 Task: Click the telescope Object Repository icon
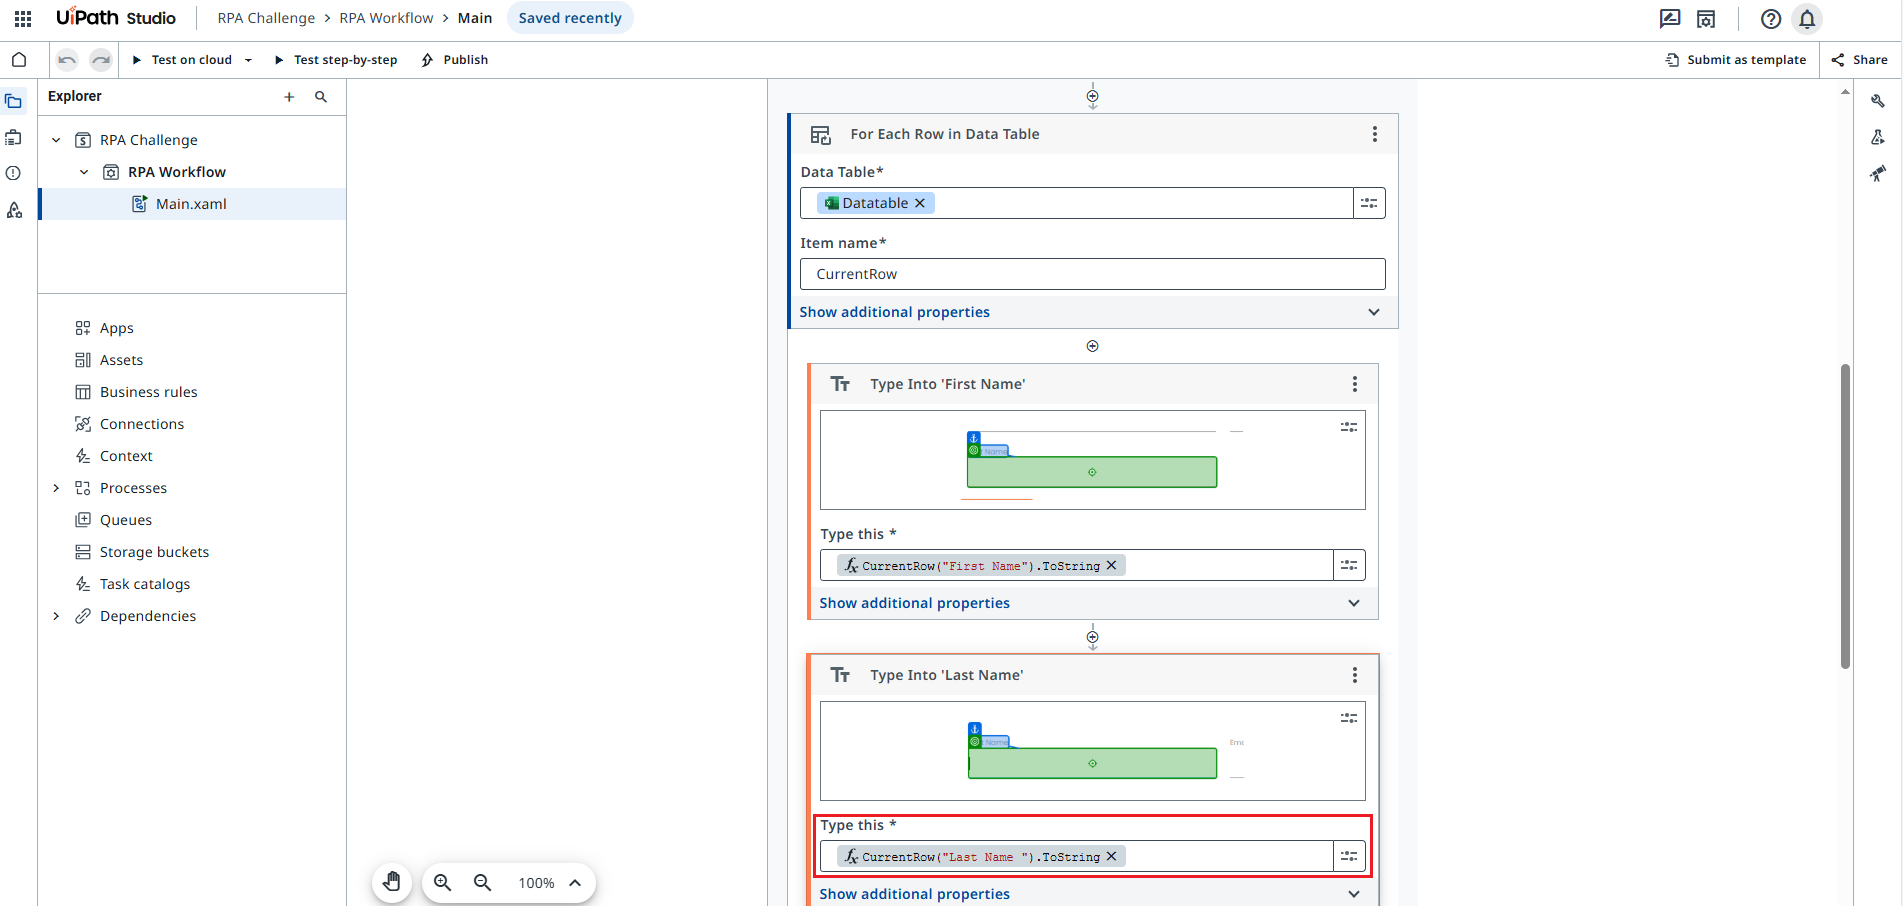click(x=1878, y=173)
